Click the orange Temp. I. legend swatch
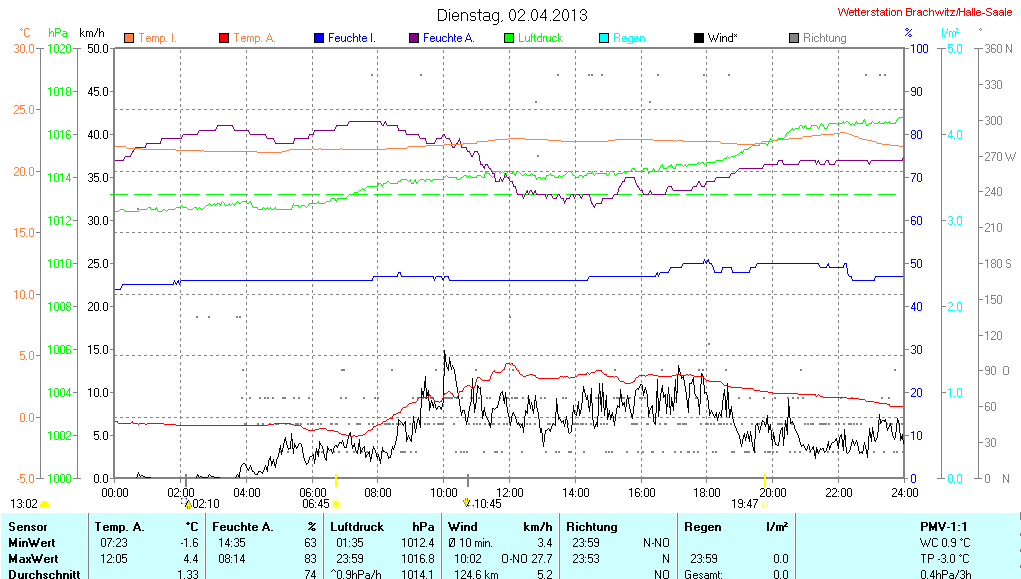The width and height of the screenshot is (1021, 579). [129, 38]
